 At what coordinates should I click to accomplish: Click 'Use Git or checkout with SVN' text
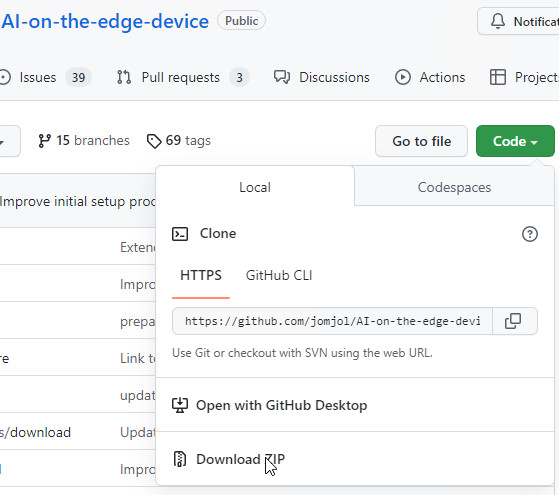(302, 353)
